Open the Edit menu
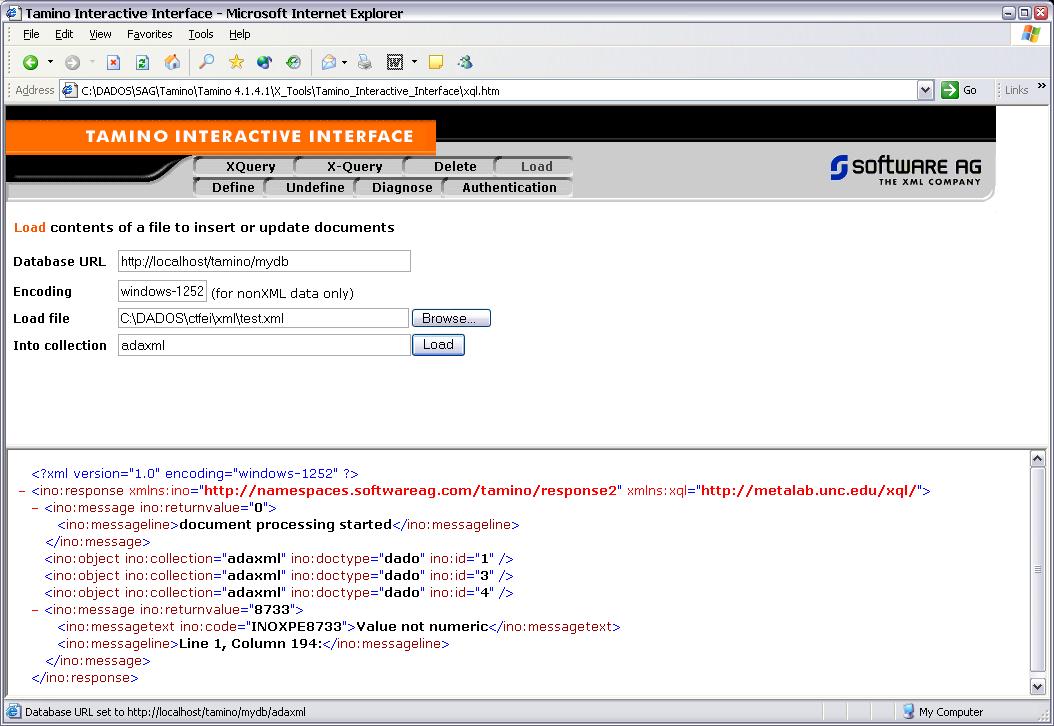The height and width of the screenshot is (726, 1054). [64, 34]
